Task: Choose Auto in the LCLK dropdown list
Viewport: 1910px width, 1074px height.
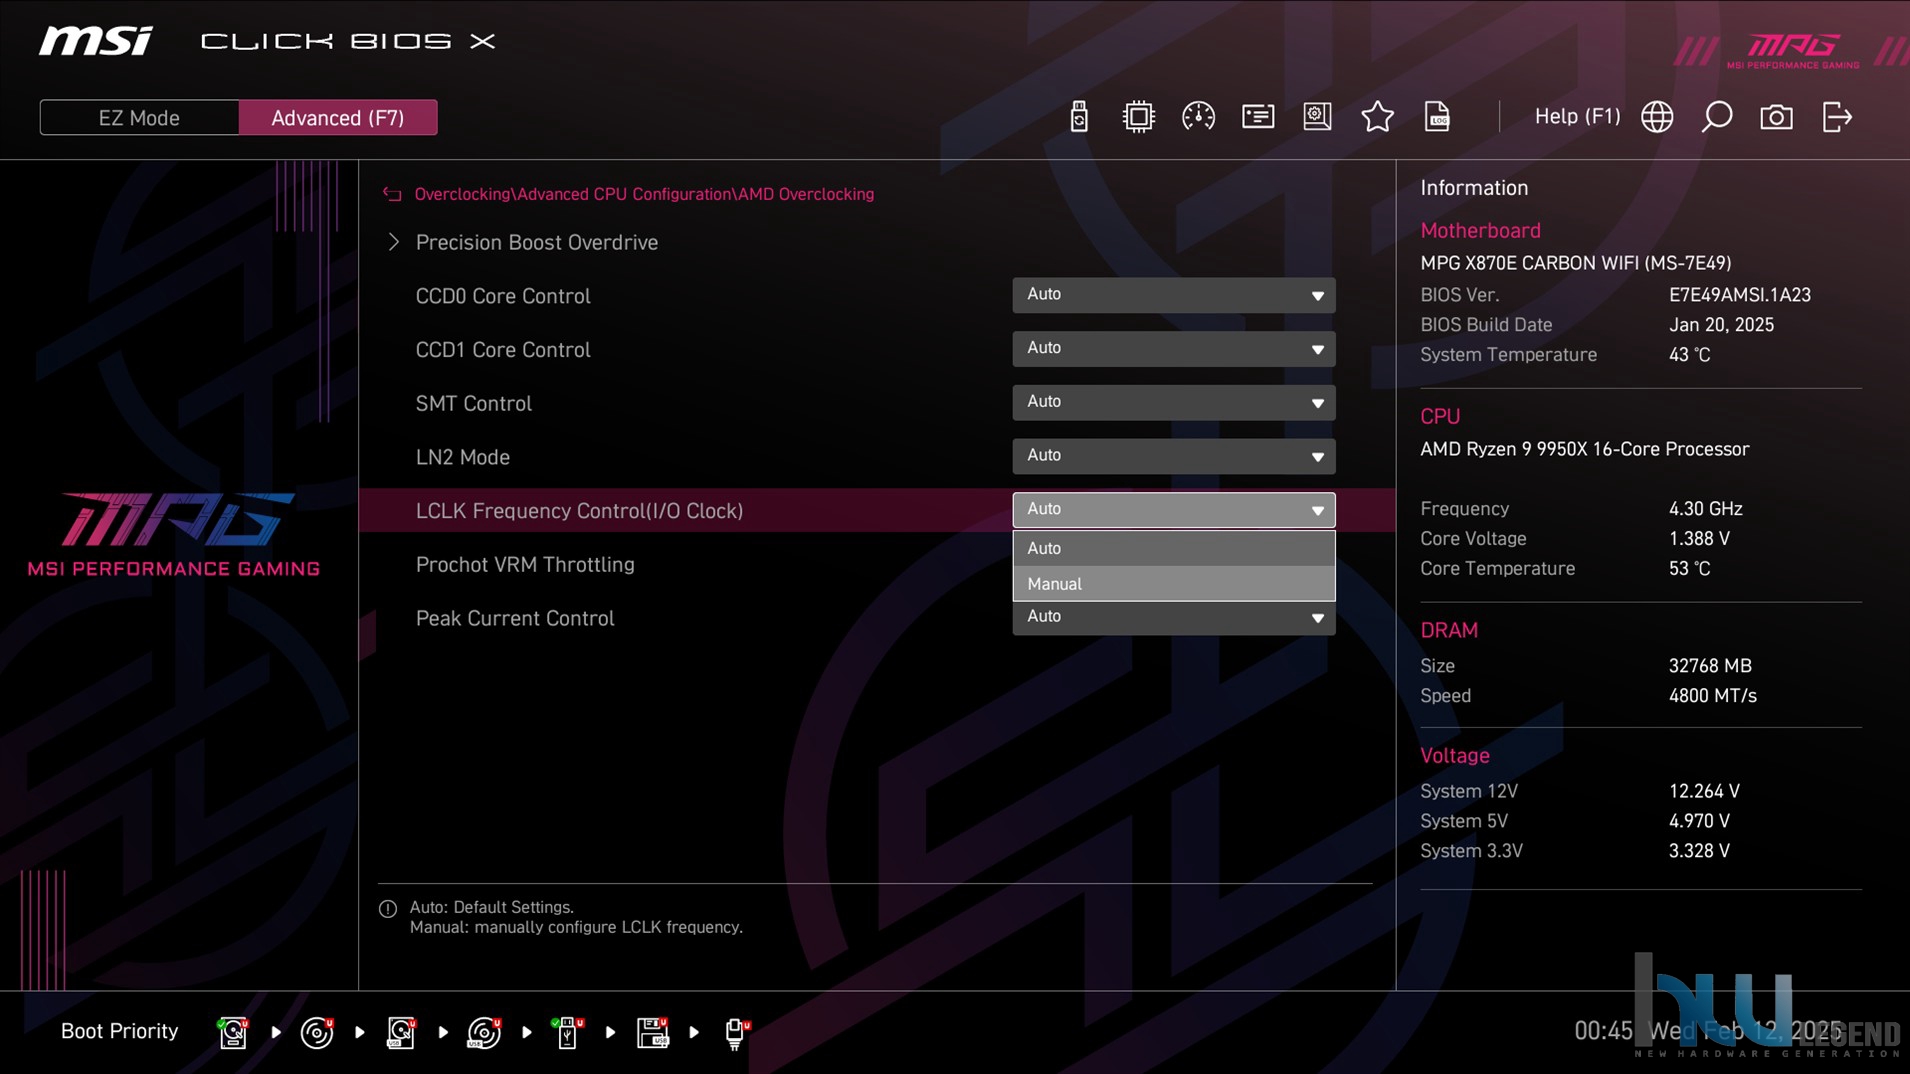Action: (1173, 548)
